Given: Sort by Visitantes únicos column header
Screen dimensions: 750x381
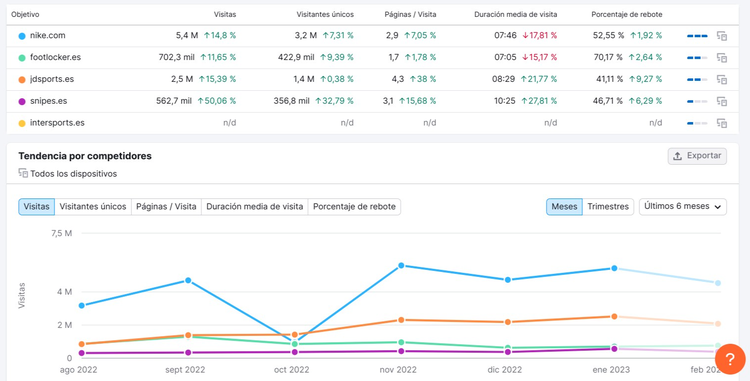Looking at the screenshot, I should [x=325, y=14].
